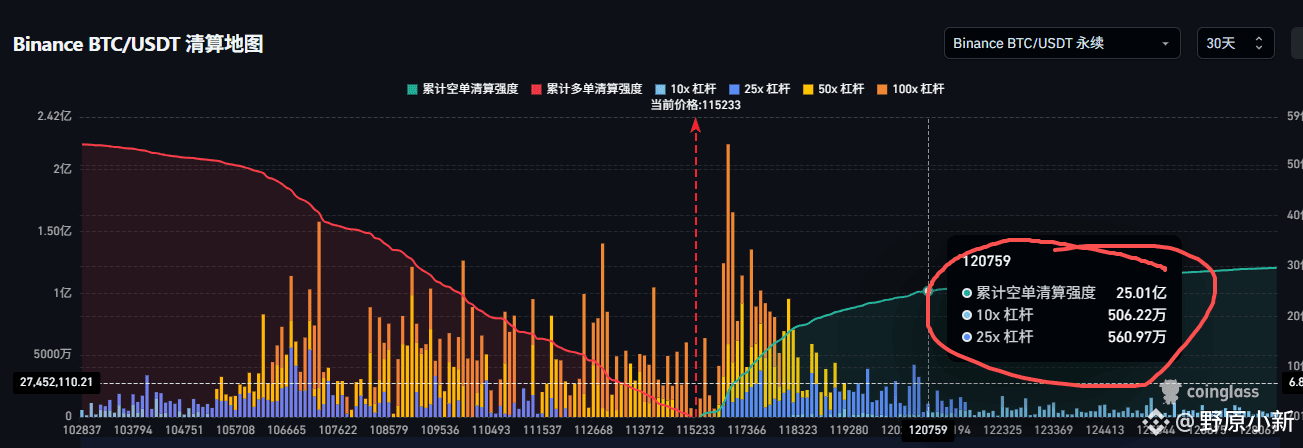Click the 2亿 y-axis label
This screenshot has width=1303, height=448.
pos(62,168)
